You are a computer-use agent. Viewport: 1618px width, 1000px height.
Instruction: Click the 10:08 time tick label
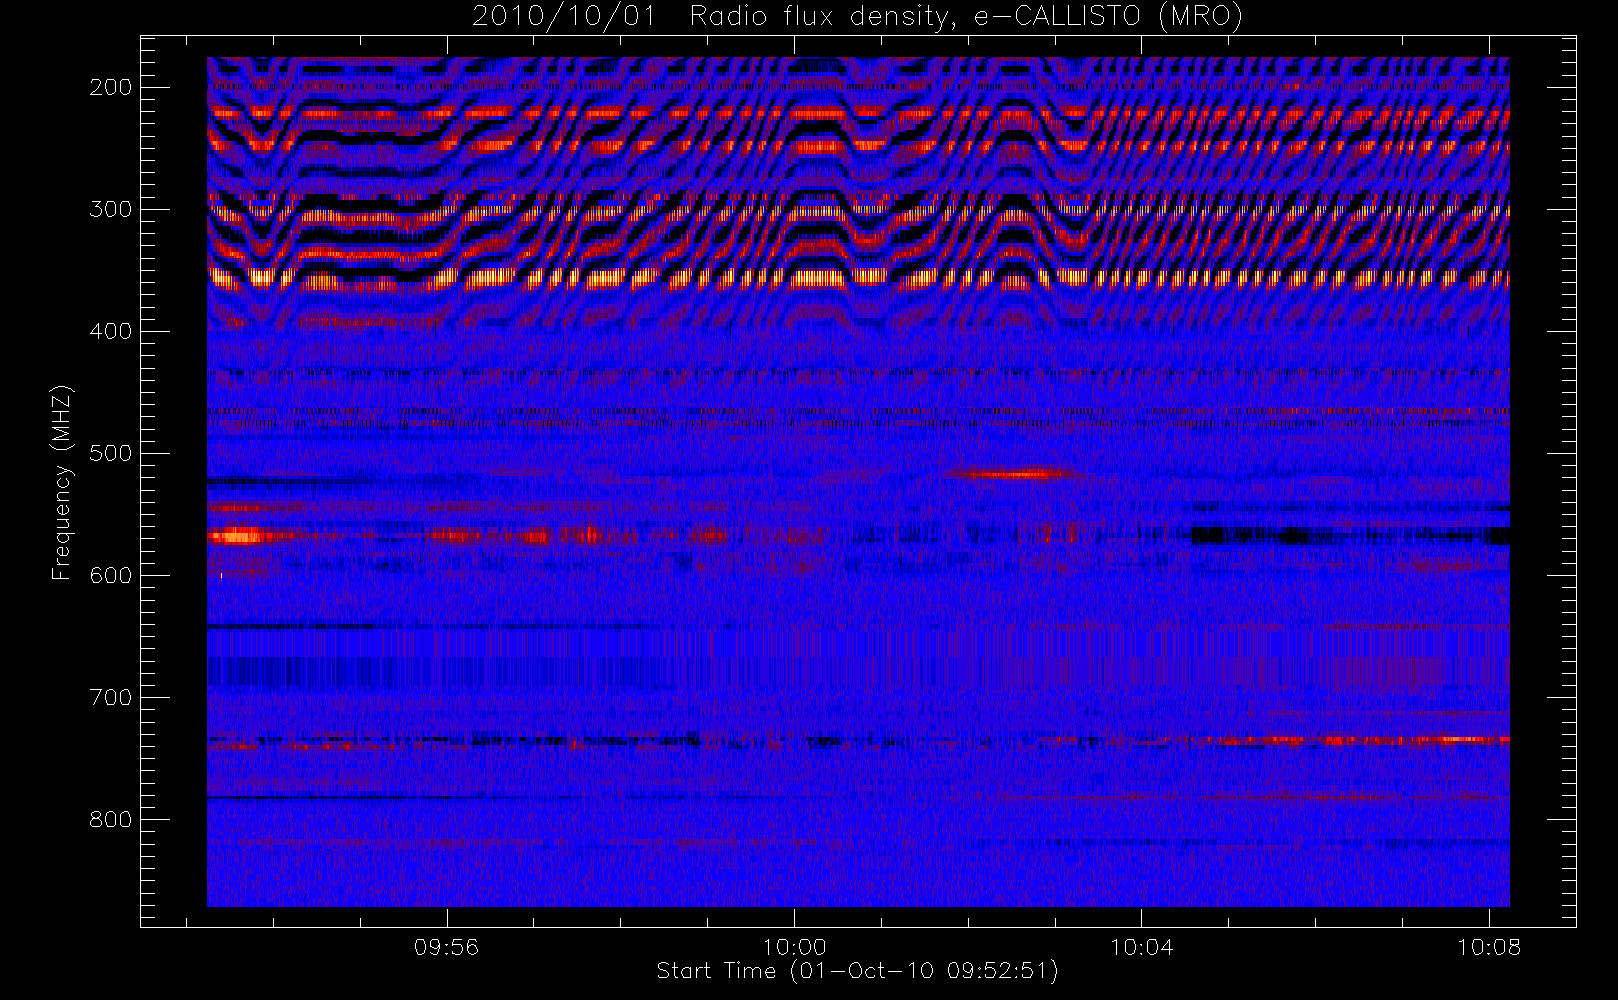(x=1489, y=947)
